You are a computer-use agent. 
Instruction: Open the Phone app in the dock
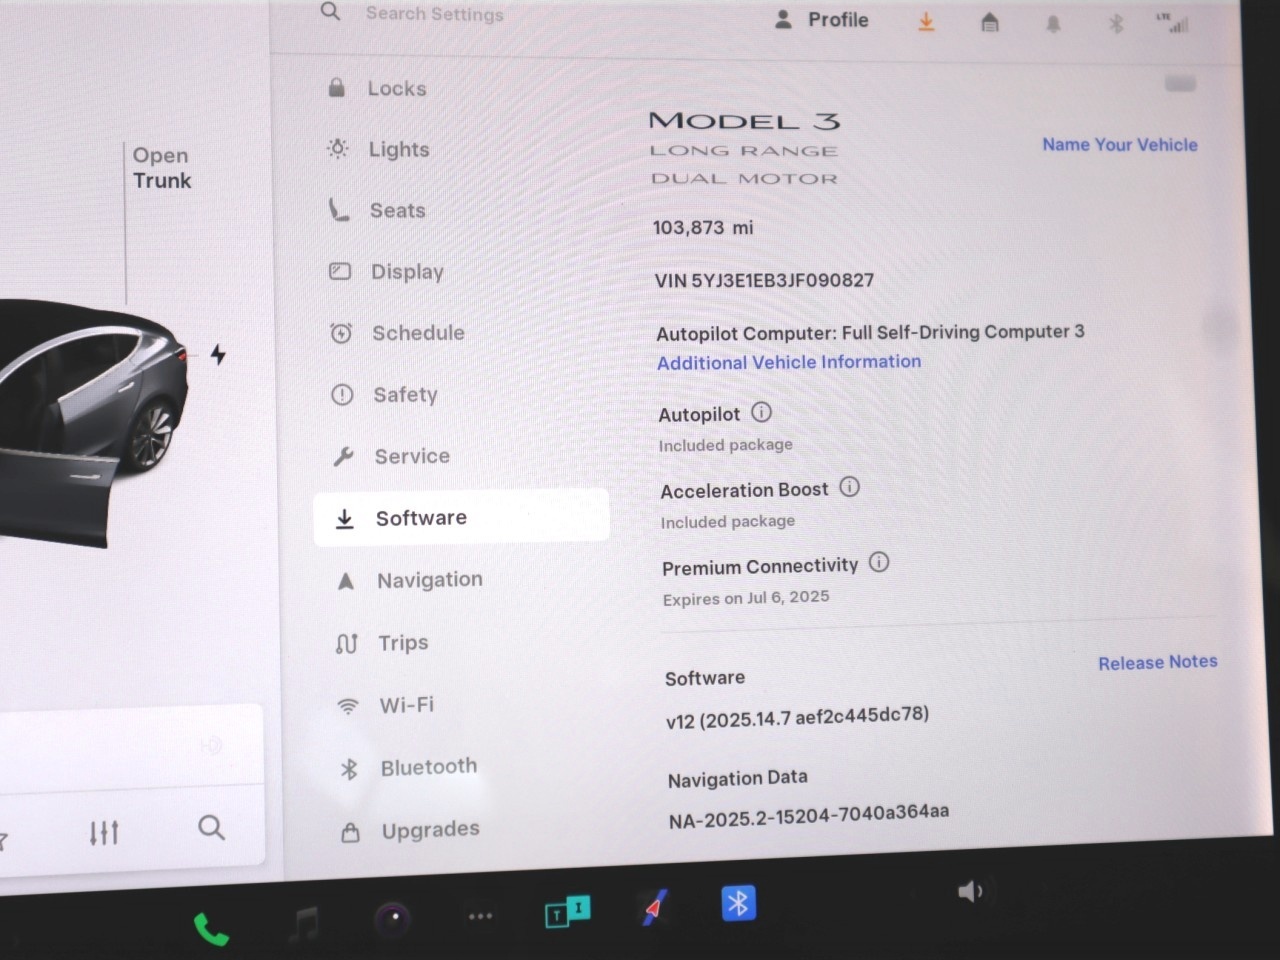pos(211,929)
